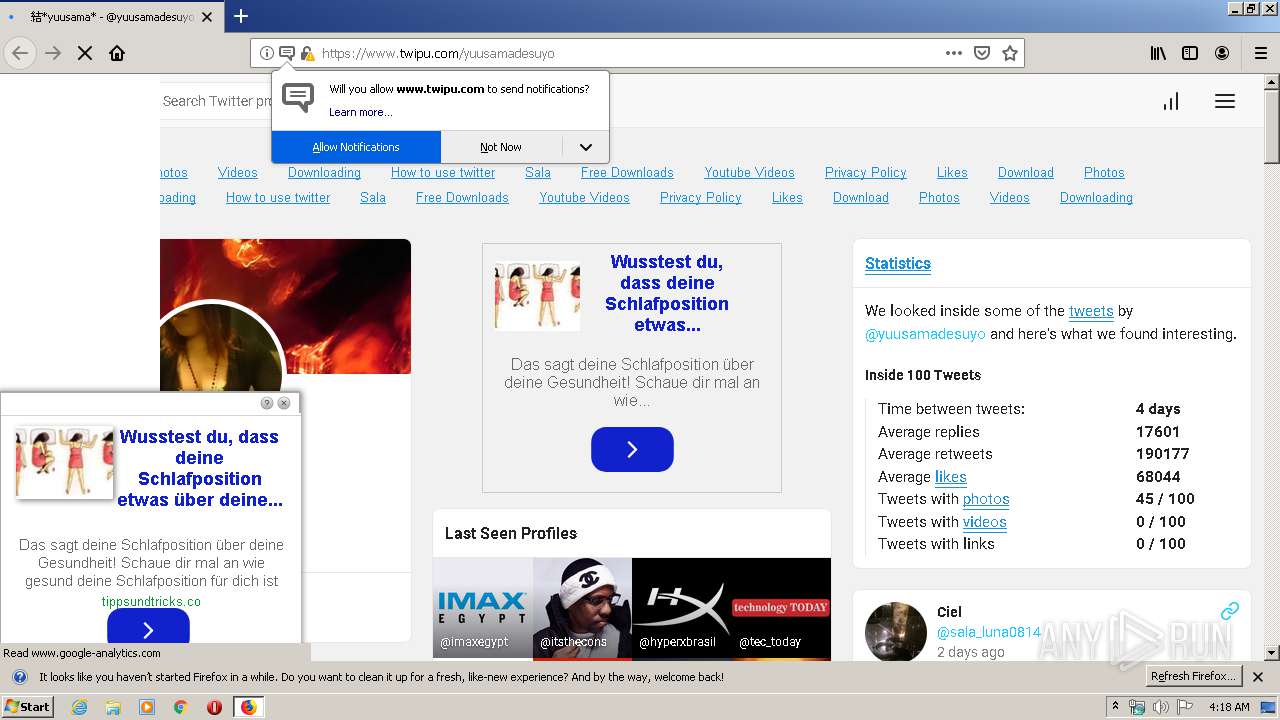This screenshot has height=720, width=1280.
Task: Click the forward navigation arrow
Action: (53, 53)
